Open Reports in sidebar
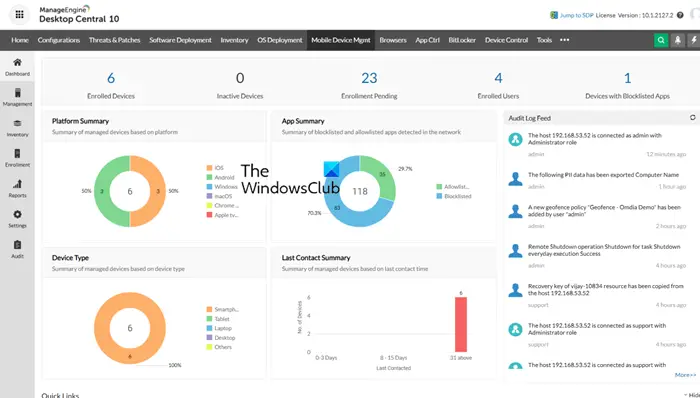 pyautogui.click(x=17, y=188)
